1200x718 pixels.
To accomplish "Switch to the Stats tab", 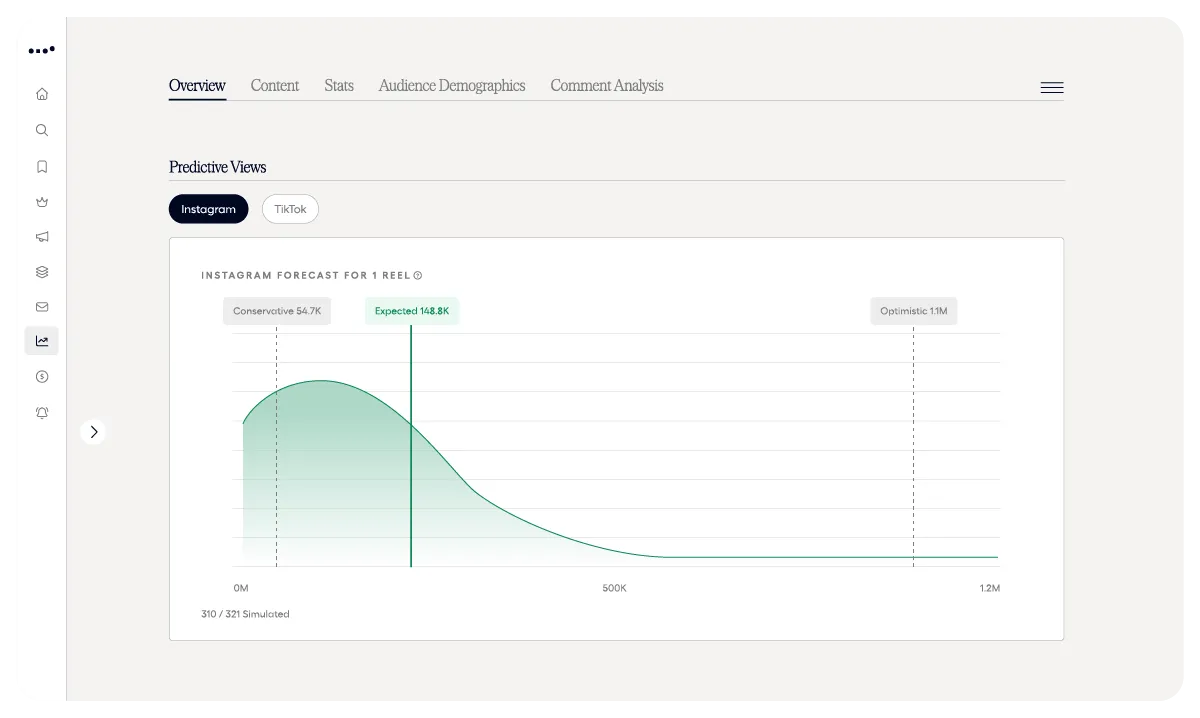I will coord(339,86).
